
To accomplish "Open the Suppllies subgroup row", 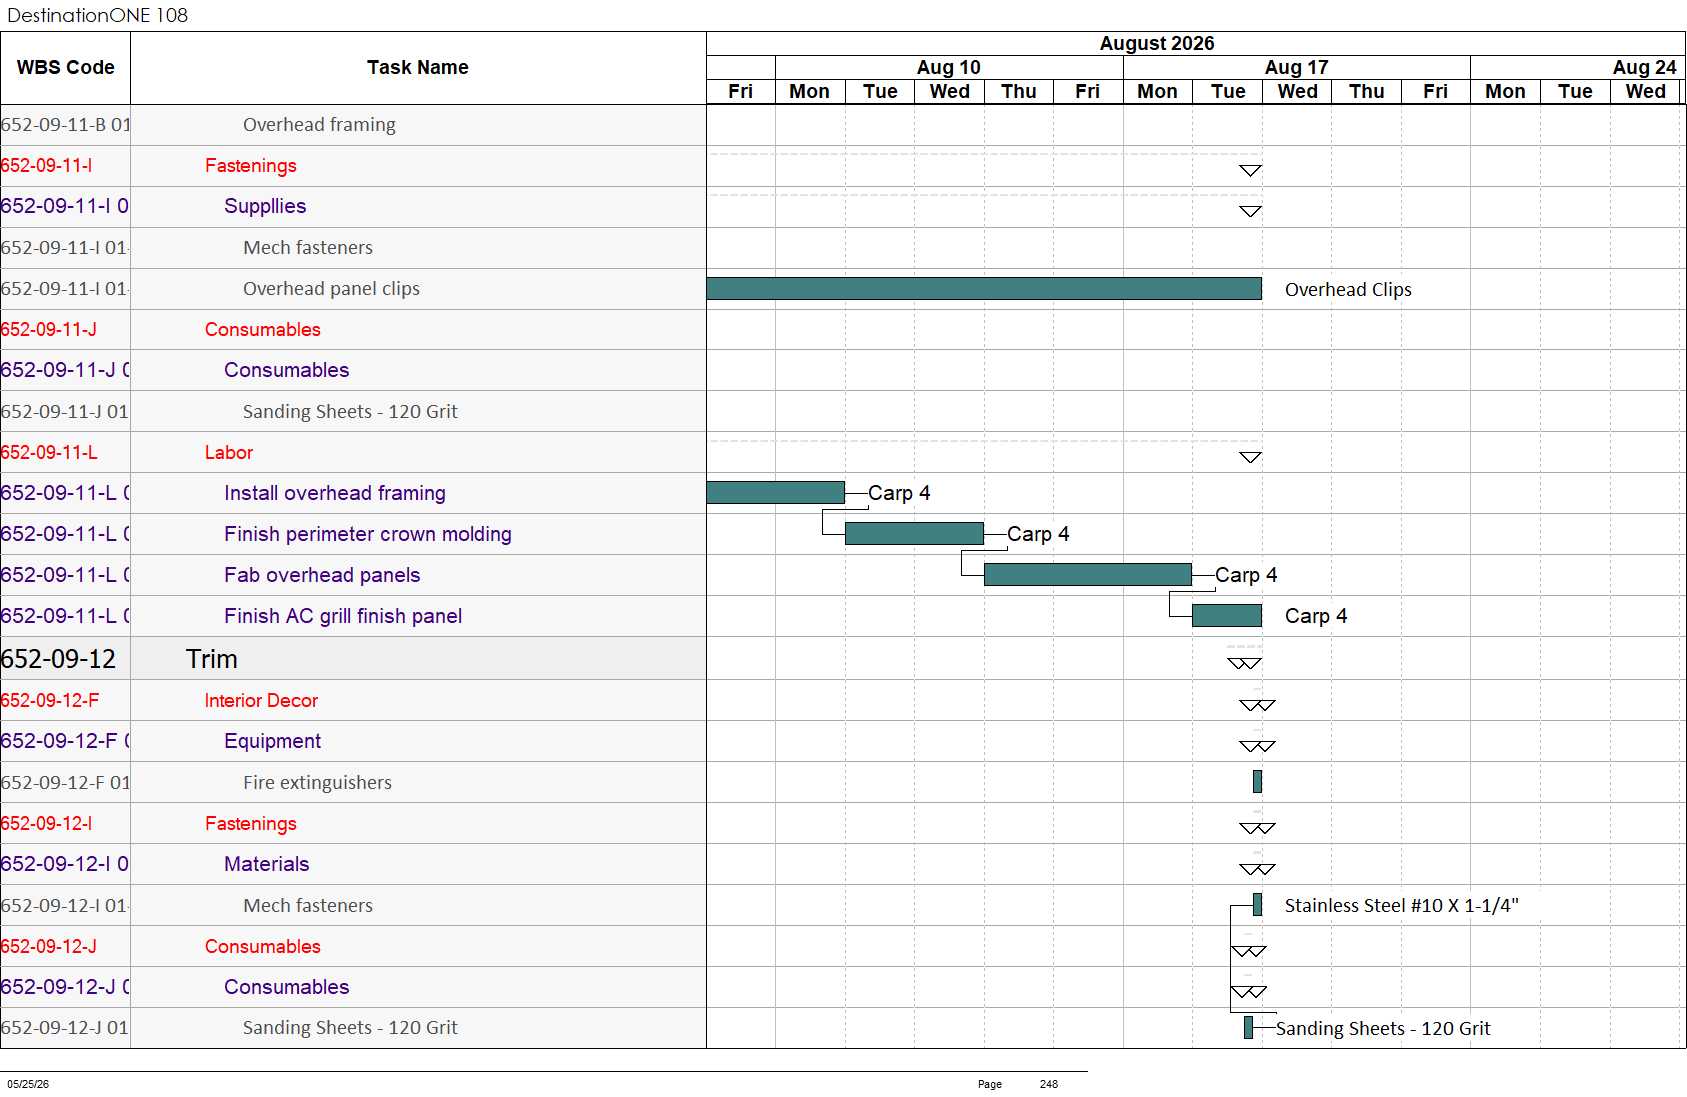I will click(353, 207).
